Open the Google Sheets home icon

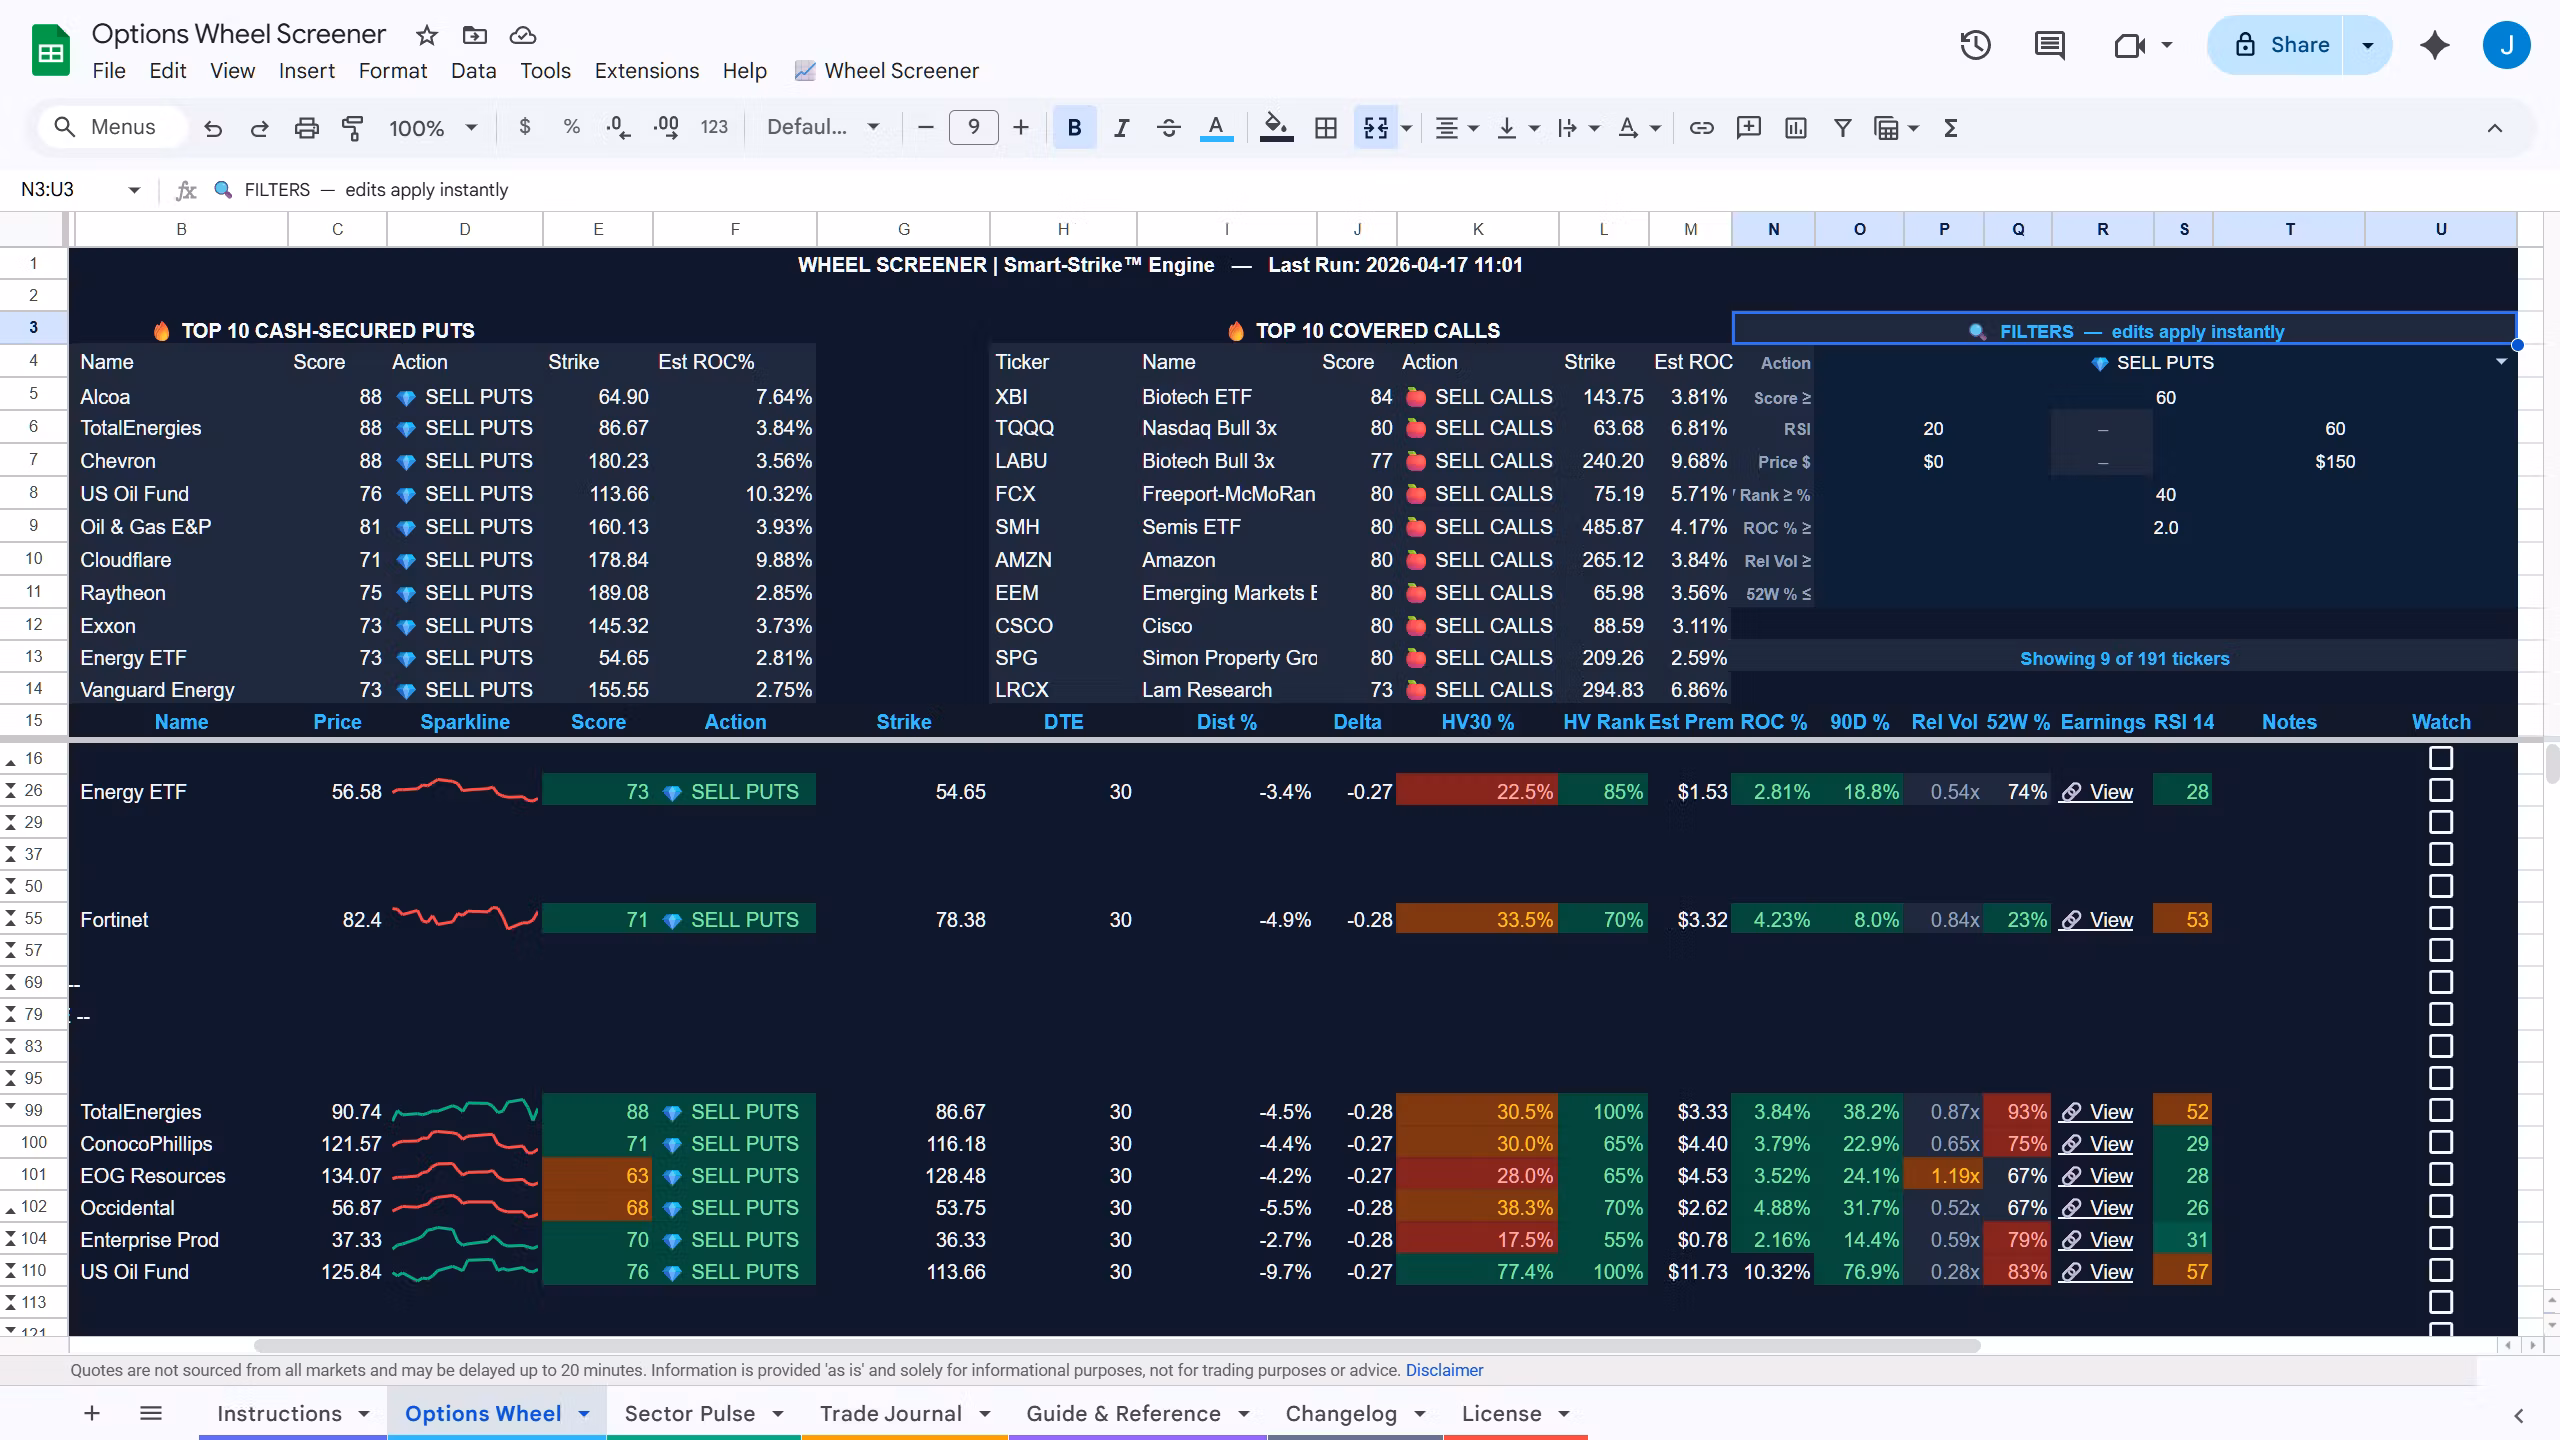51,50
